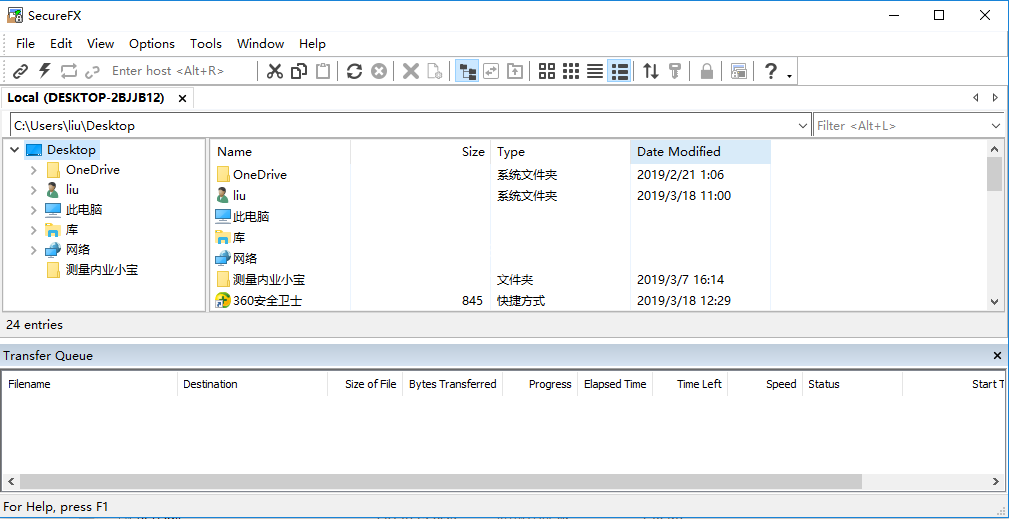The width and height of the screenshot is (1009, 519).
Task: Click the Synchronize folders icon
Action: [491, 71]
